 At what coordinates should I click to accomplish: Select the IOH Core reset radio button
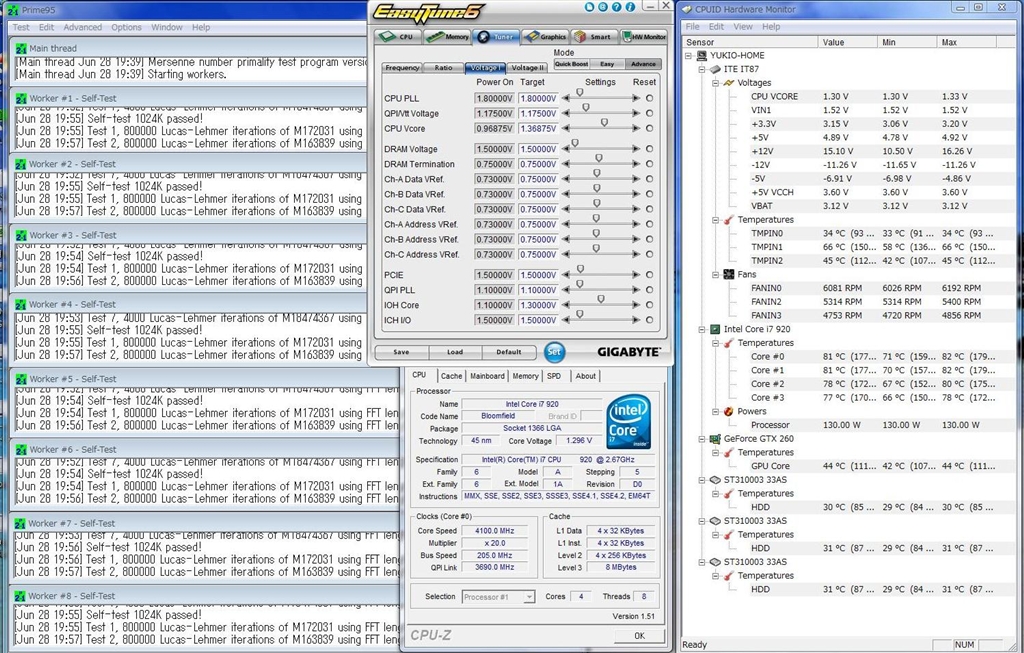point(649,305)
